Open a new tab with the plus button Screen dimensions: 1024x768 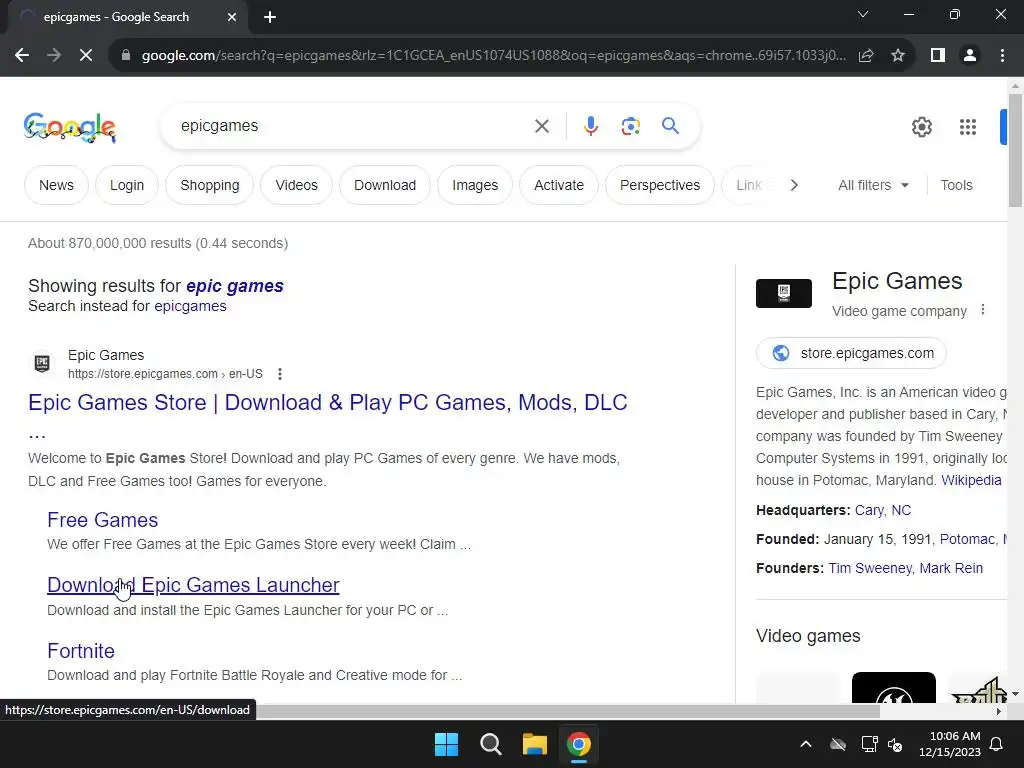click(270, 17)
